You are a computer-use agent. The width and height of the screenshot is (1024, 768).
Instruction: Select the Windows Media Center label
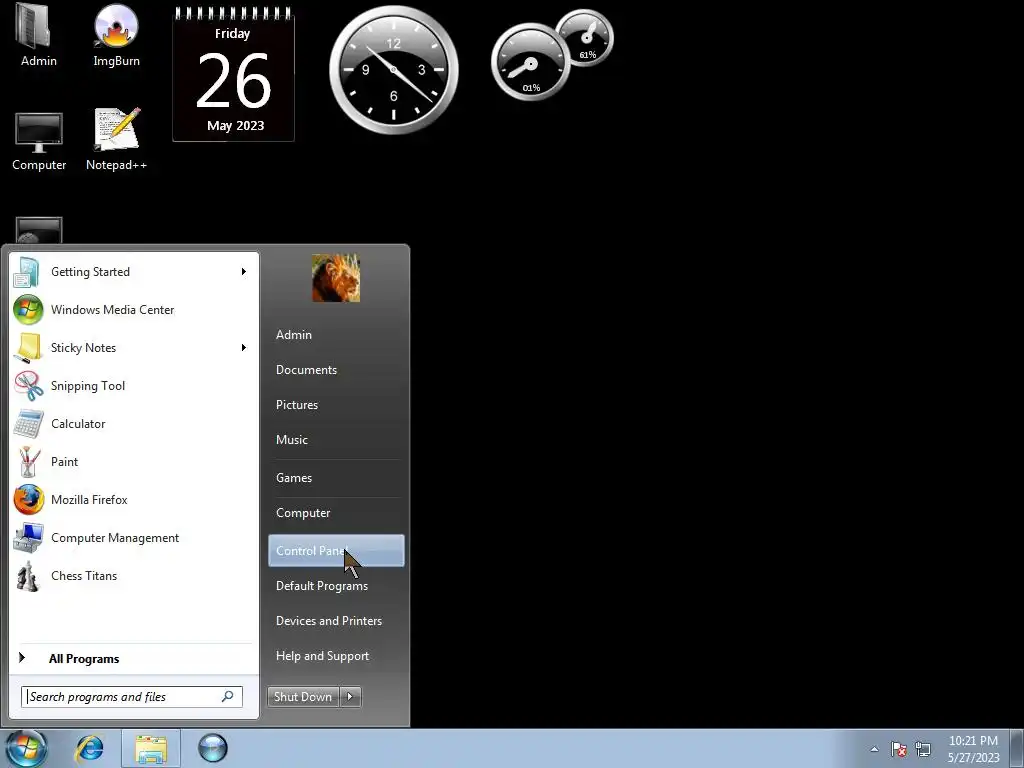(x=112, y=310)
